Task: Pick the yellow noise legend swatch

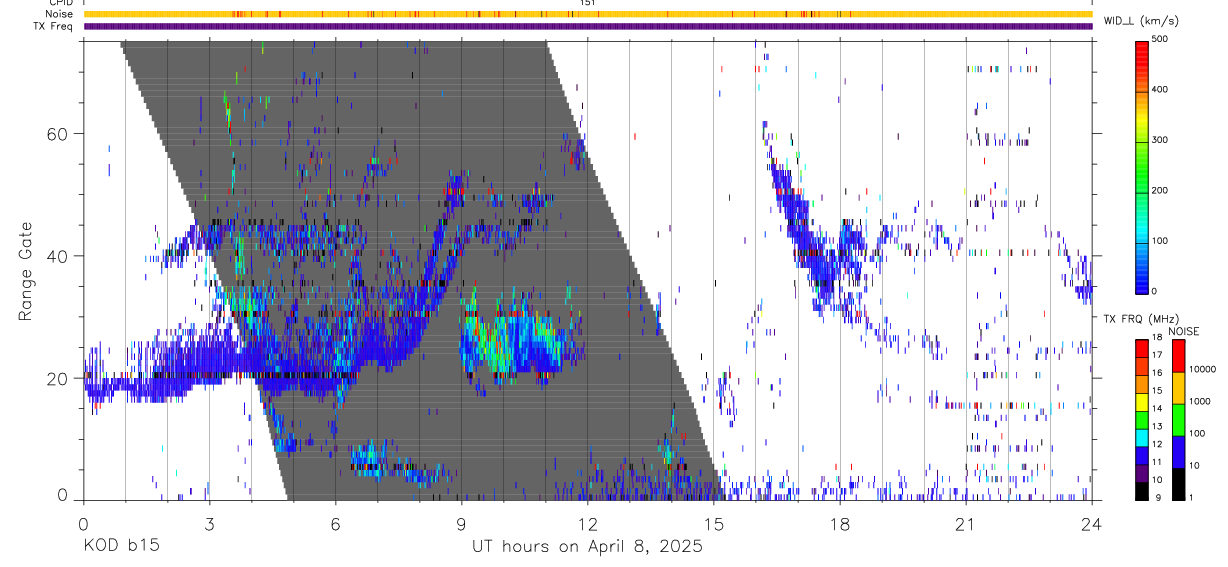Action: [x=1178, y=388]
